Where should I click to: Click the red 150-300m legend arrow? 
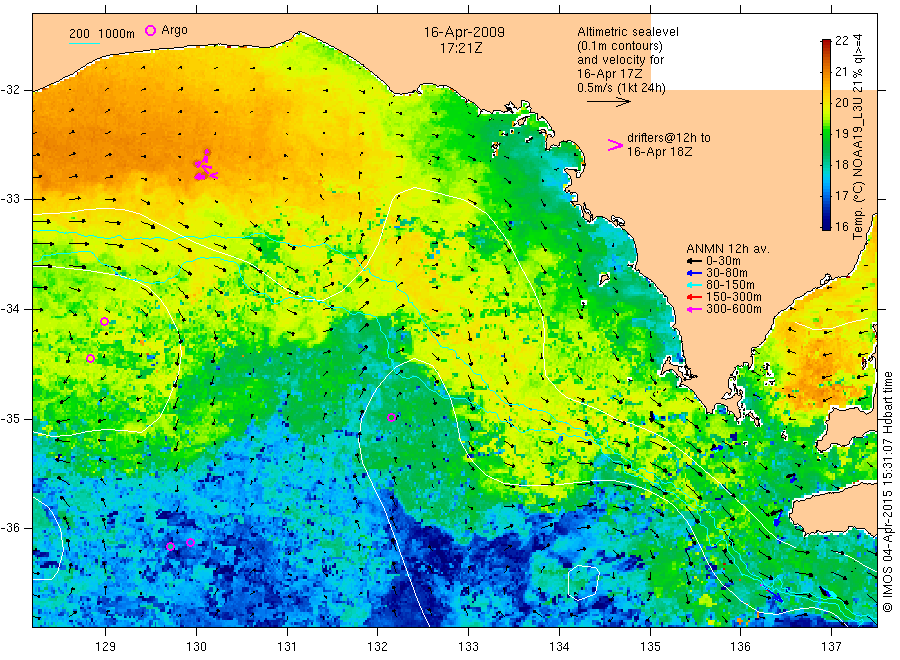[695, 297]
